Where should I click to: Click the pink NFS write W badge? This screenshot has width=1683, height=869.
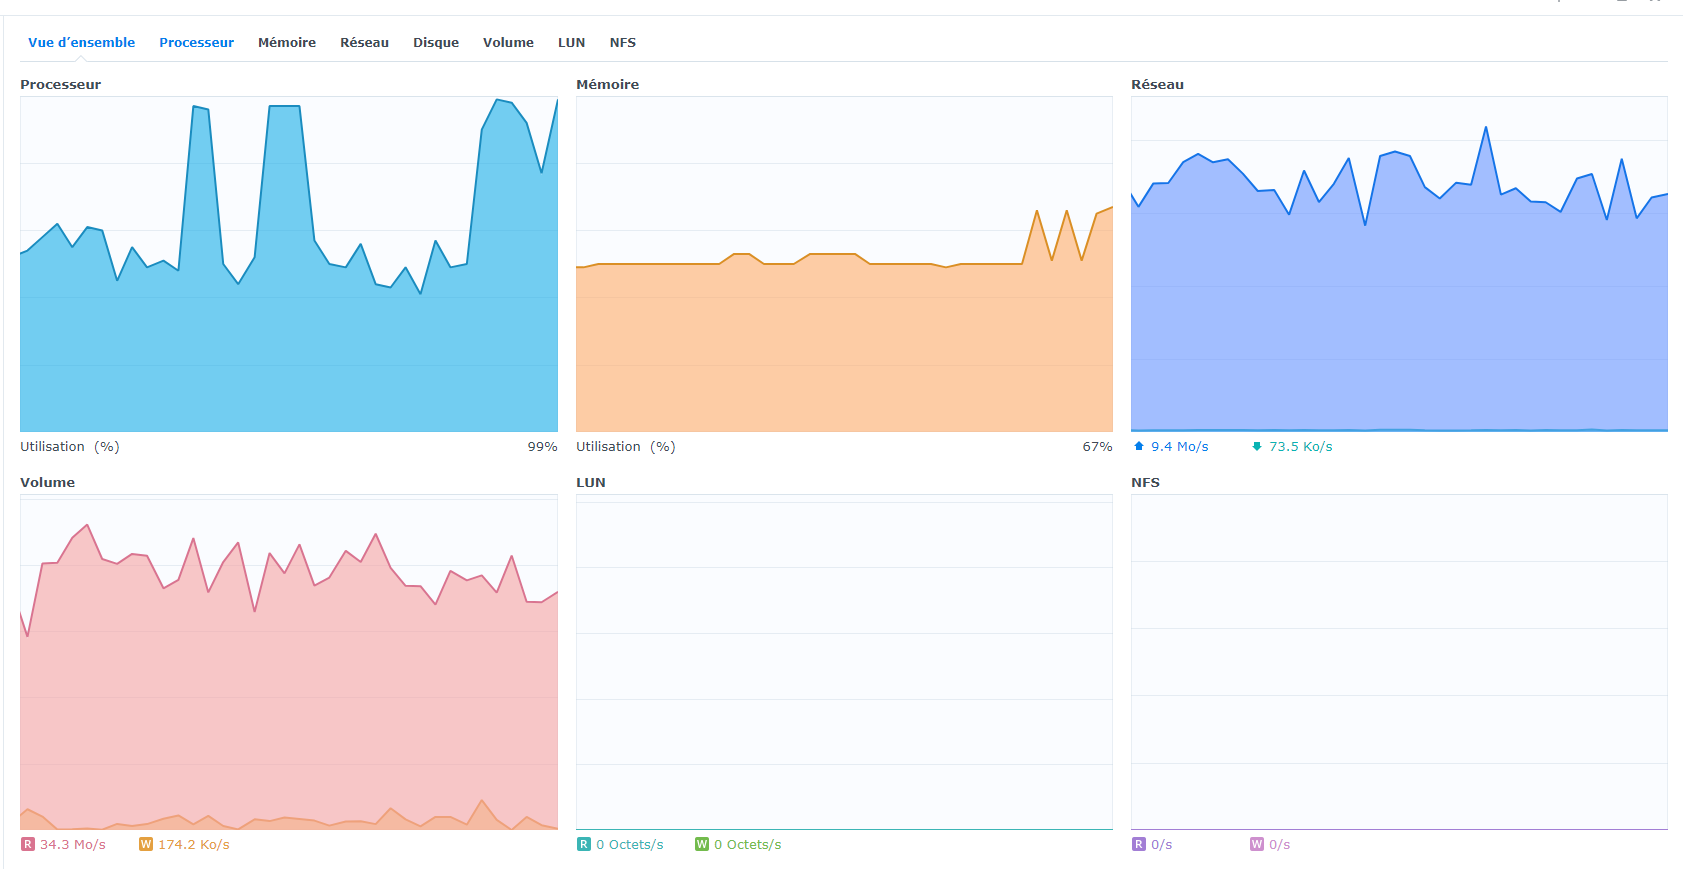1256,845
